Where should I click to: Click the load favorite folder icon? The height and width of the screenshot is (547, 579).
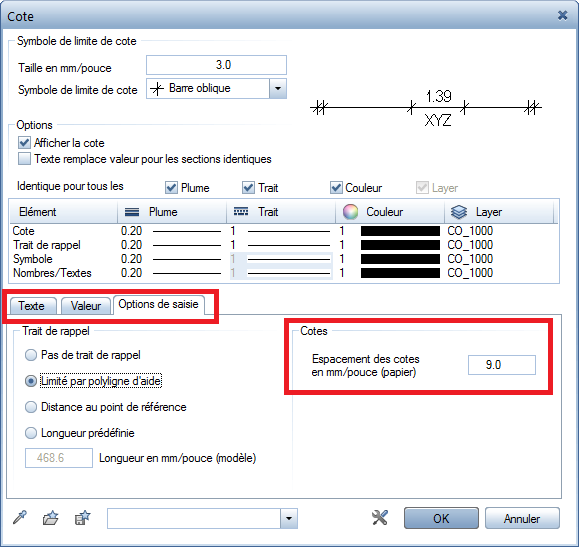point(51,518)
